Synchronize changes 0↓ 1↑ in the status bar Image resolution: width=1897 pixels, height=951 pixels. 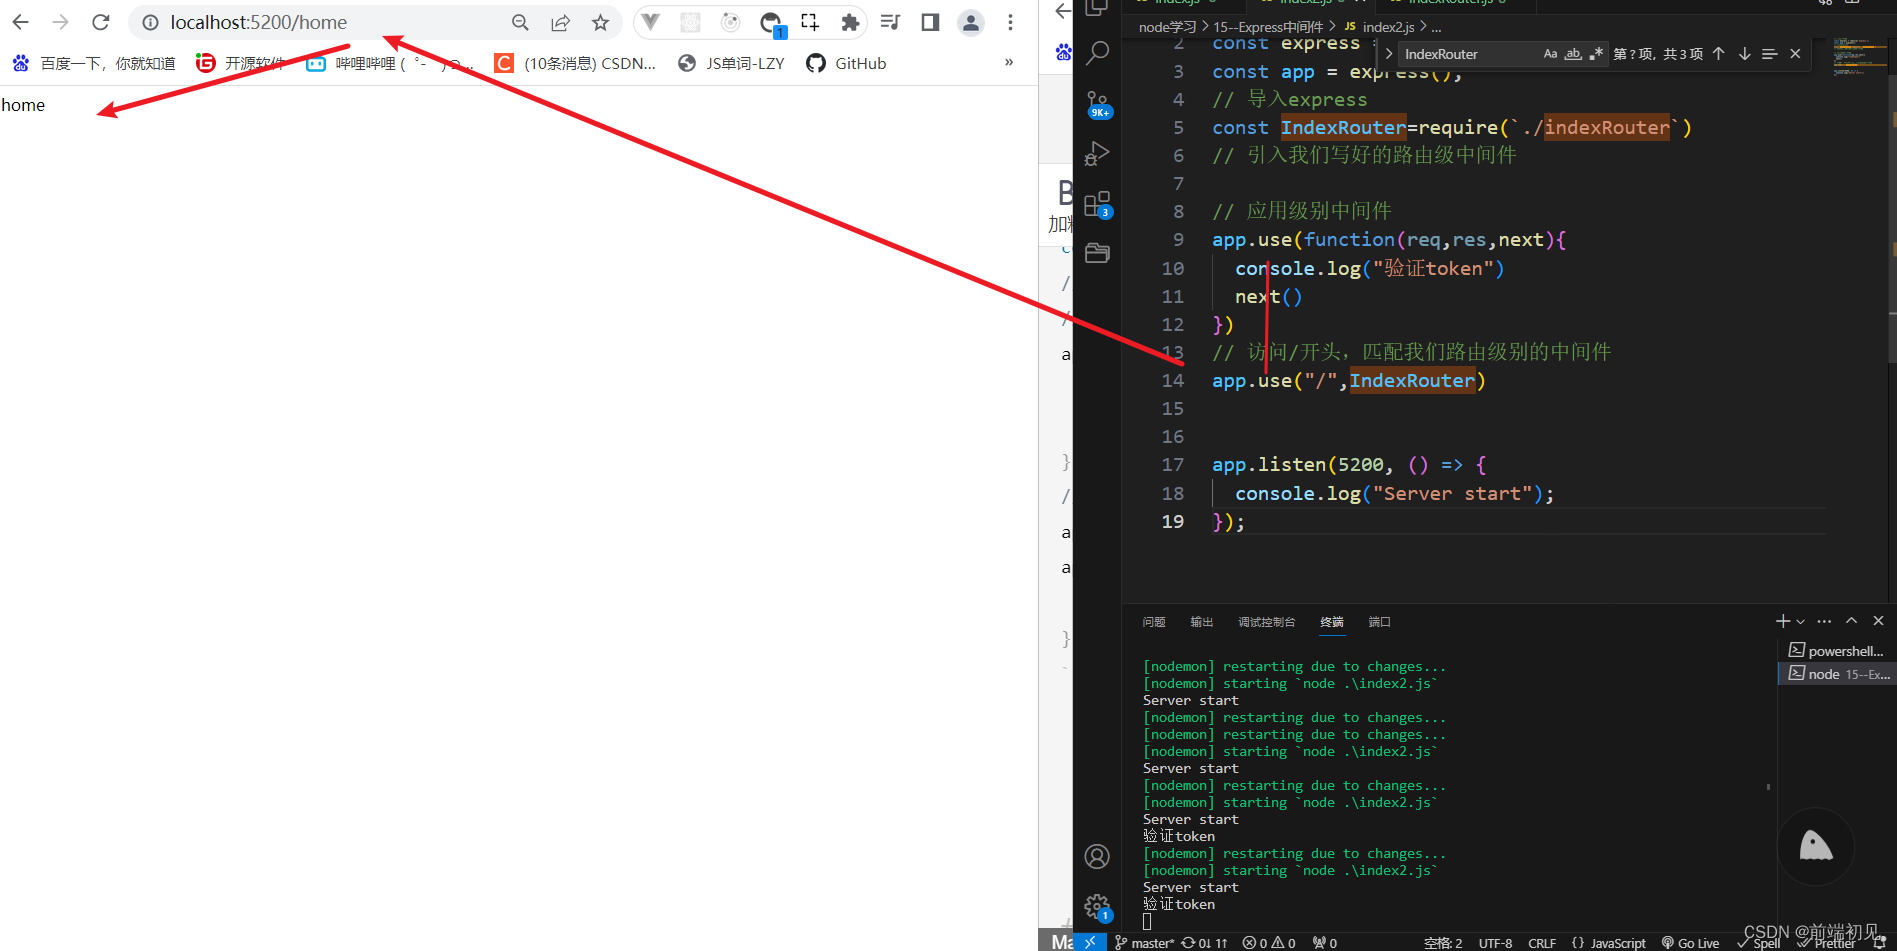pos(1205,943)
